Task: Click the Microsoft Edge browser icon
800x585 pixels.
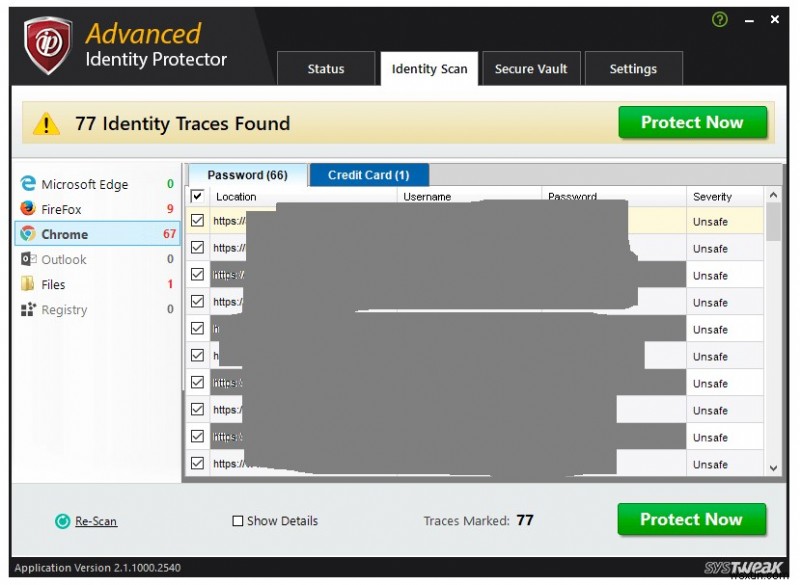Action: coord(28,184)
